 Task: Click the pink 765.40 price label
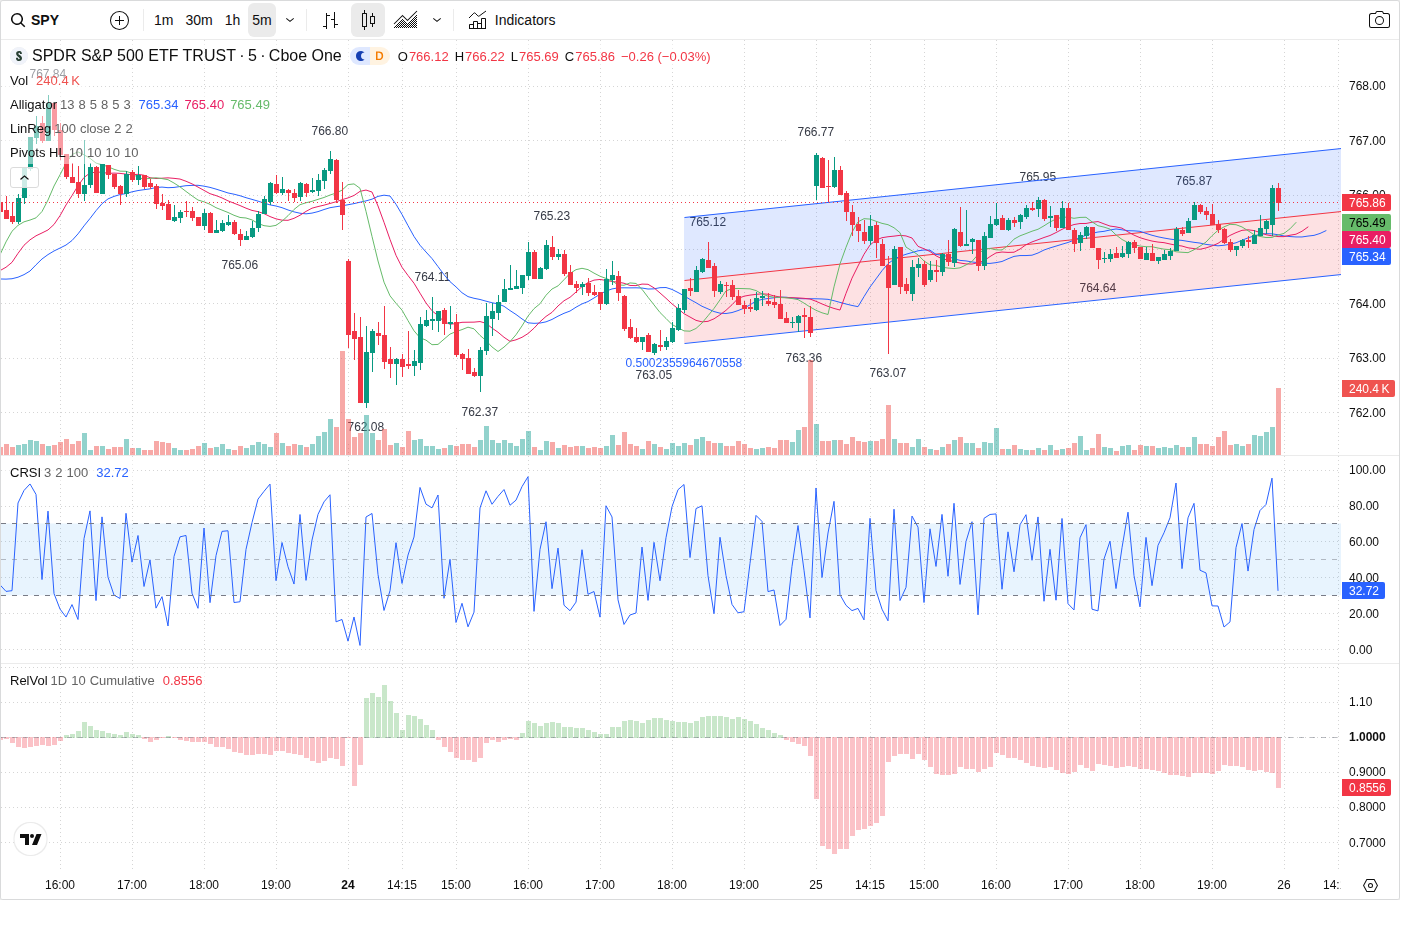1366,240
